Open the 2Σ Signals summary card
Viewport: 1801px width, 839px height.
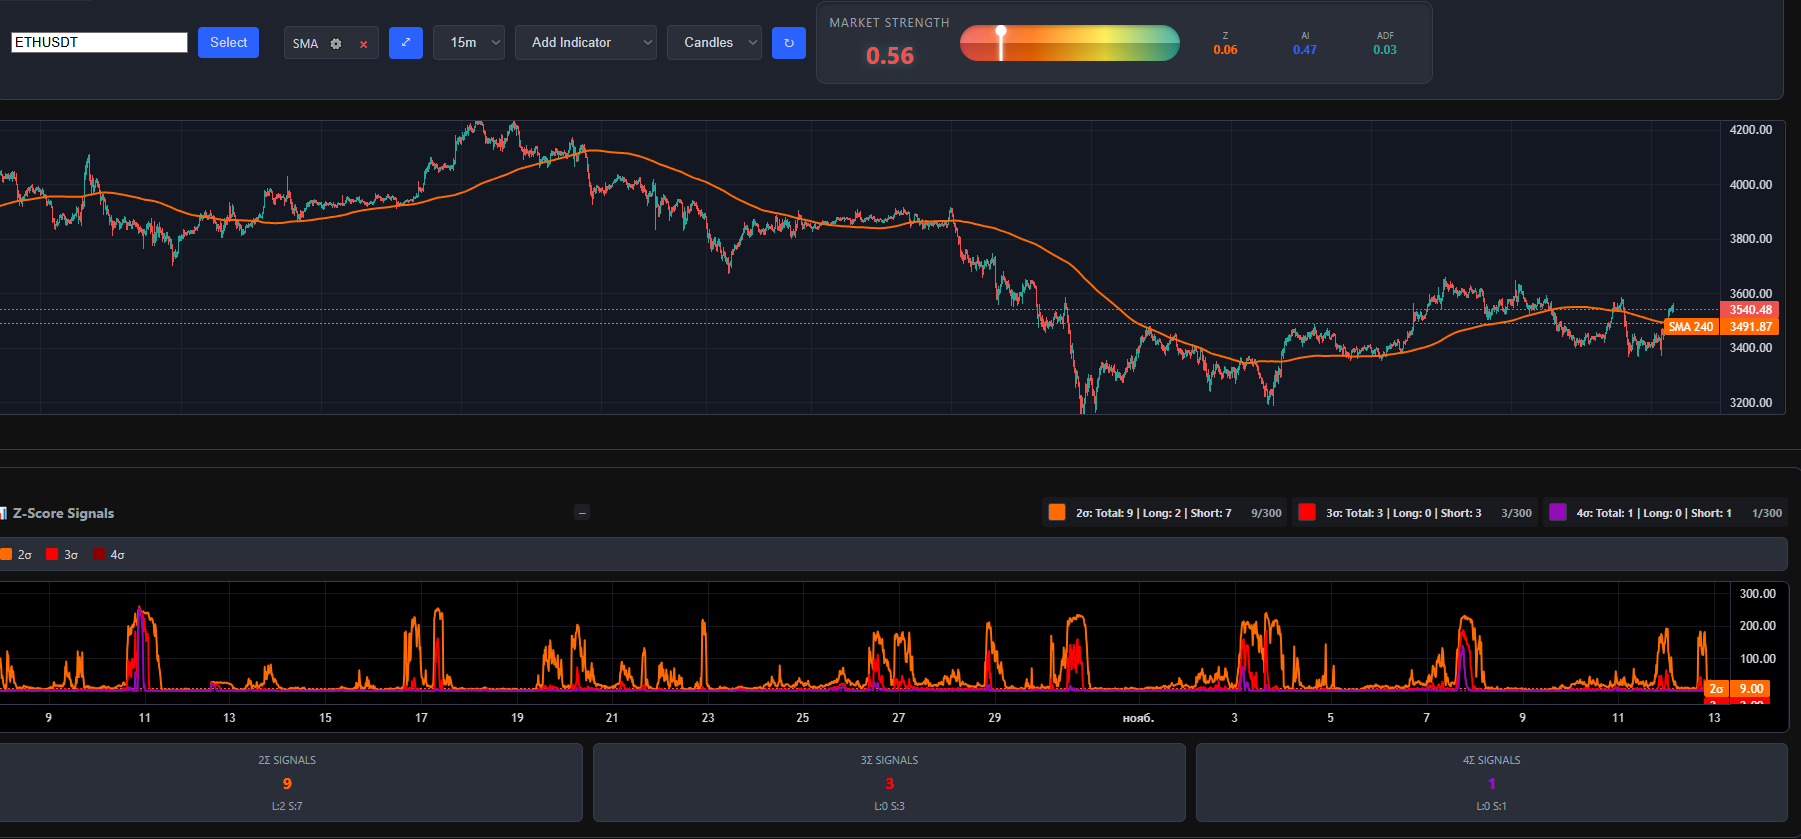point(288,782)
